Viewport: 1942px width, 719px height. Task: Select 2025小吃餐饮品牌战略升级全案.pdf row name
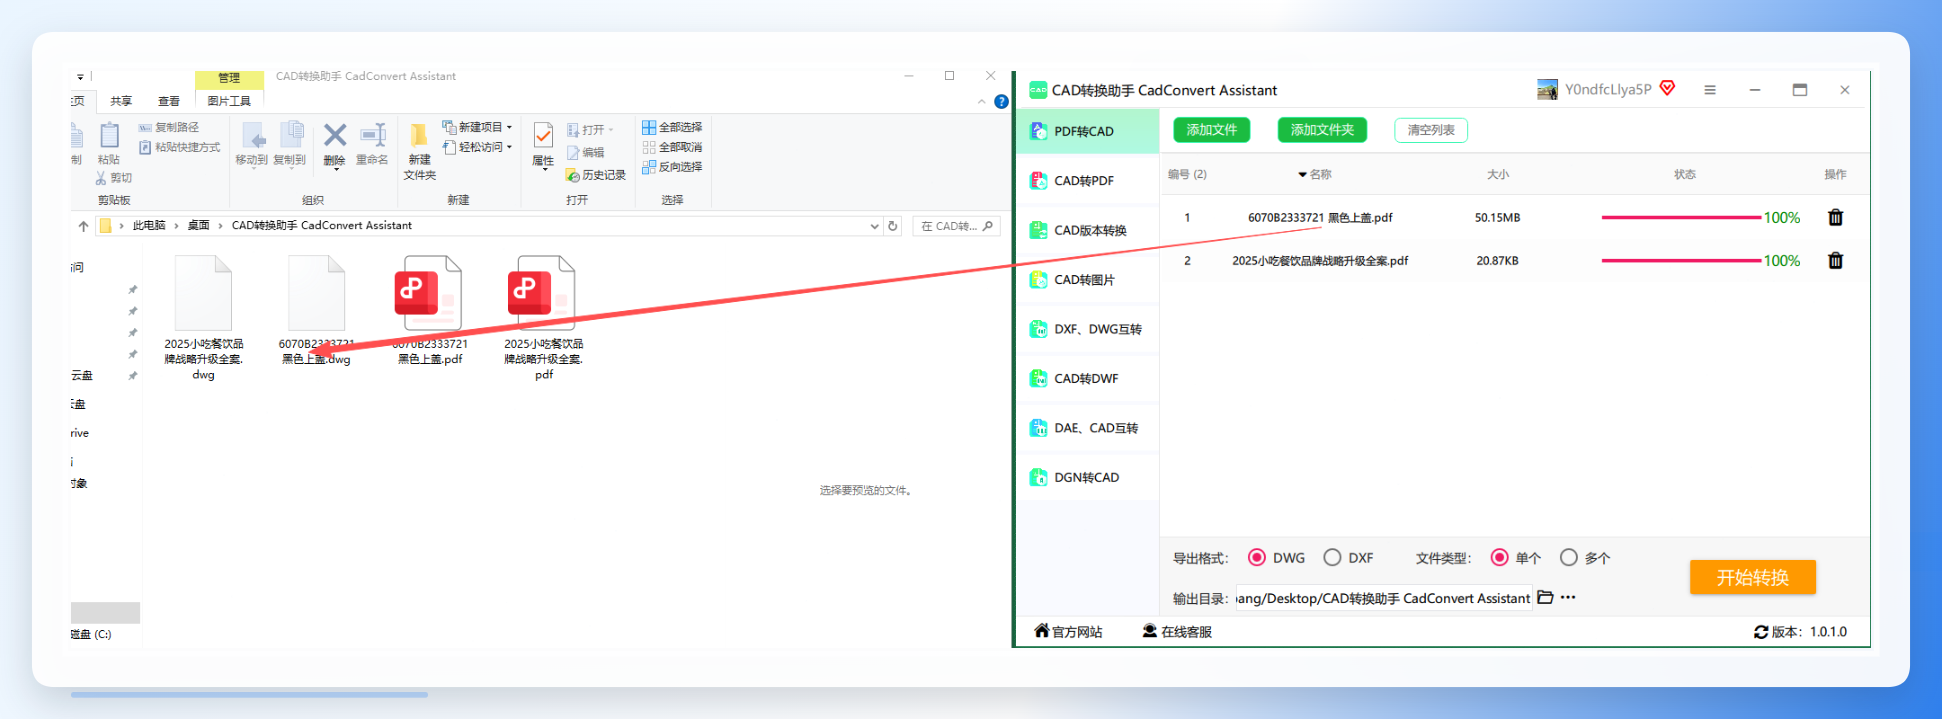[1320, 260]
